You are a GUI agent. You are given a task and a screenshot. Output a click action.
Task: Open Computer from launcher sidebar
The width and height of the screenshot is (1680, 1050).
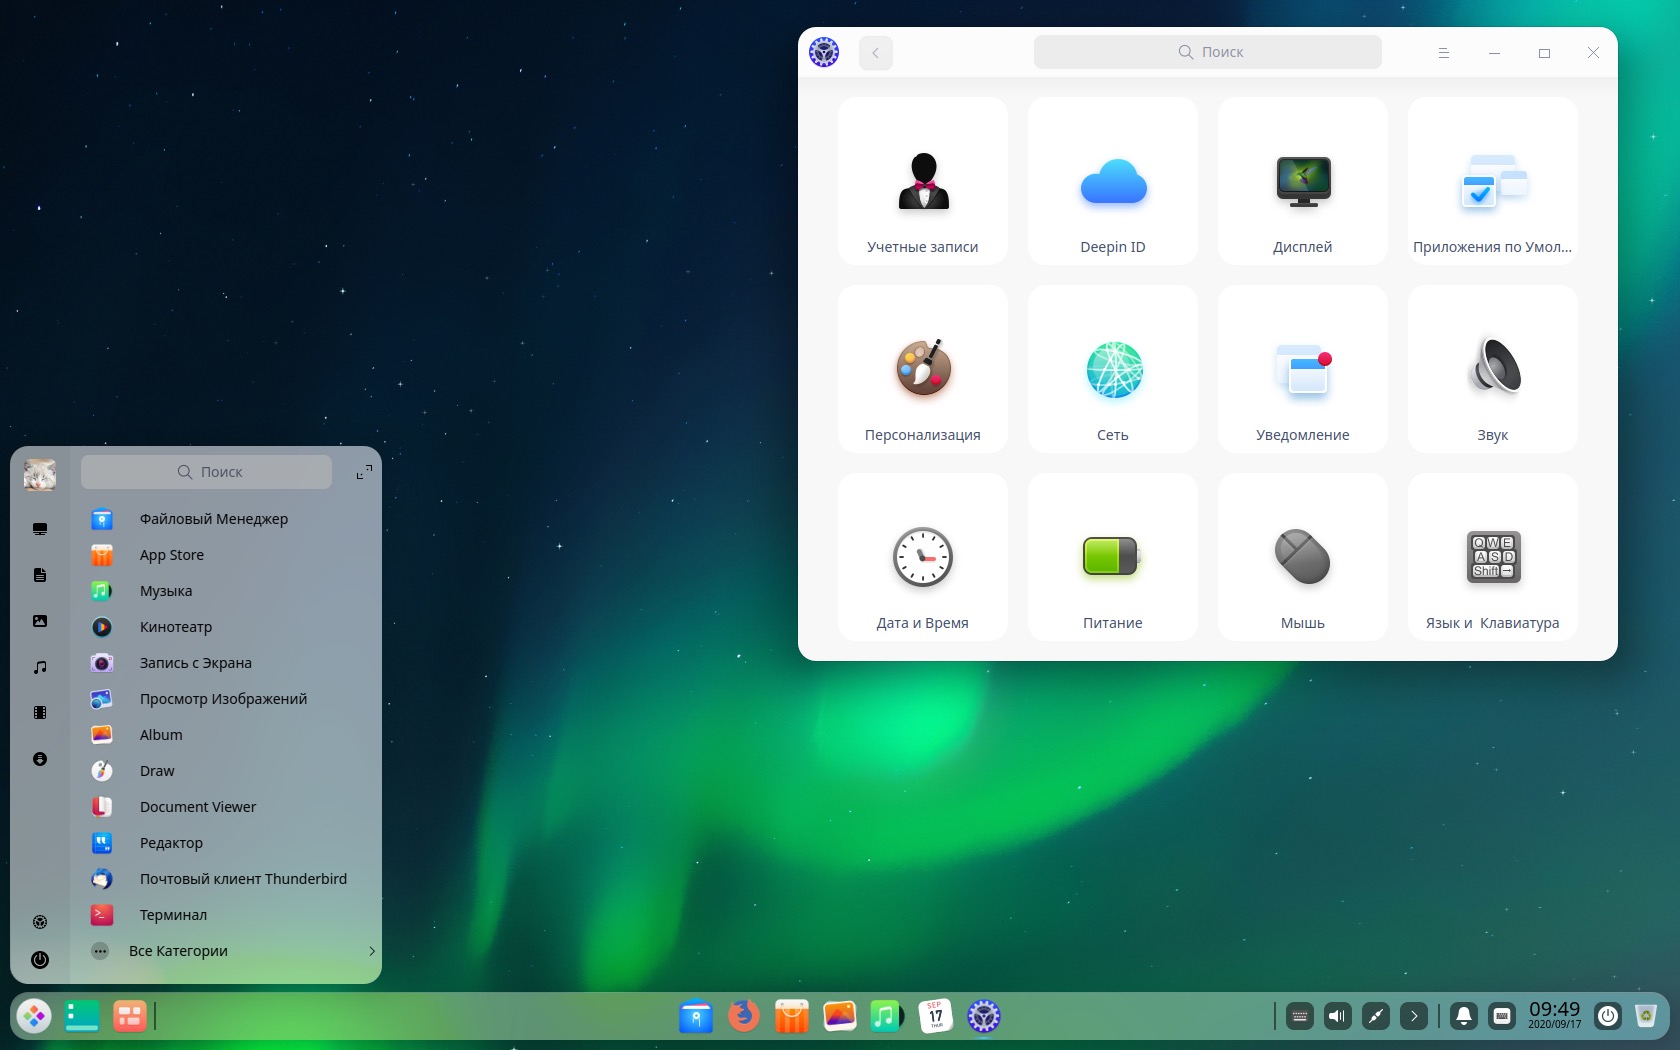pos(40,529)
